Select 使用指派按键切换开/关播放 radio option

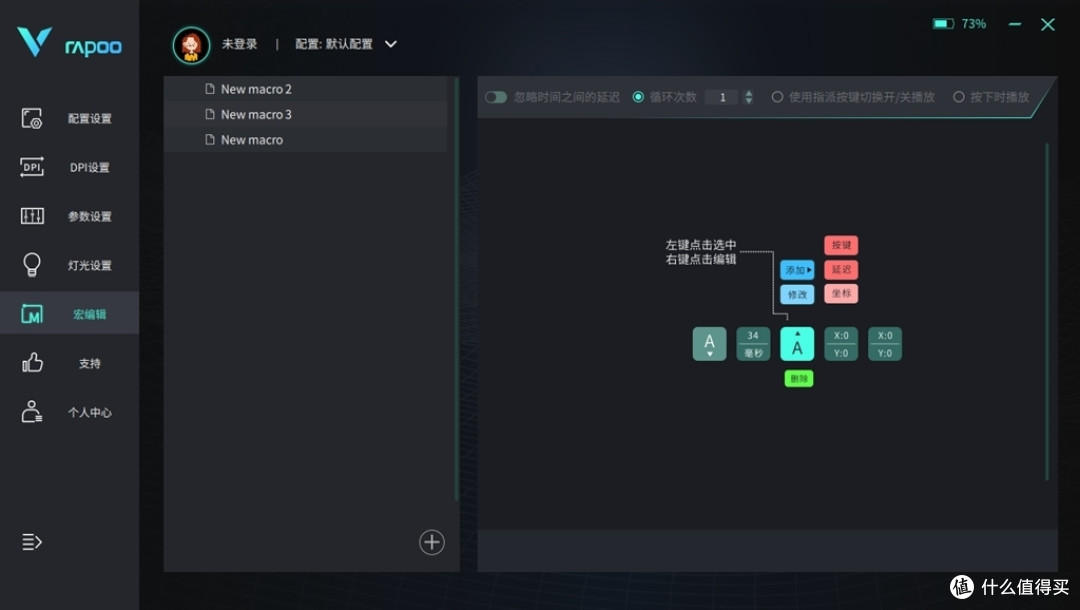[x=777, y=97]
